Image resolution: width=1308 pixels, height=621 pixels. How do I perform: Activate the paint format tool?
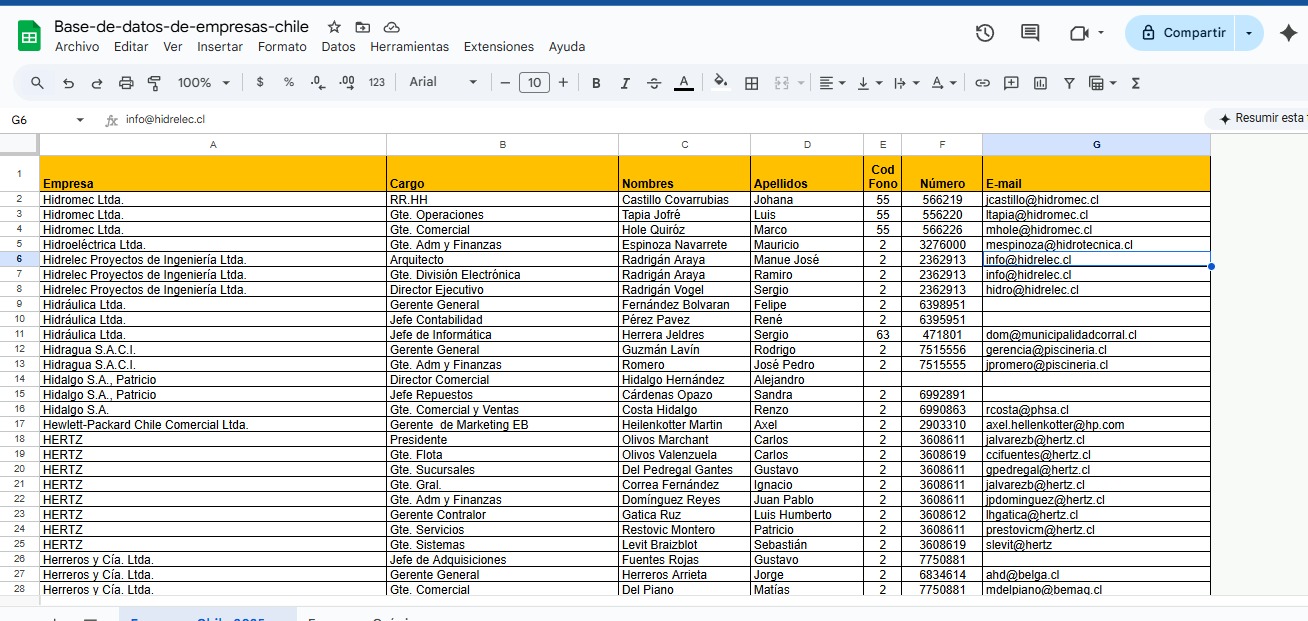coord(154,83)
